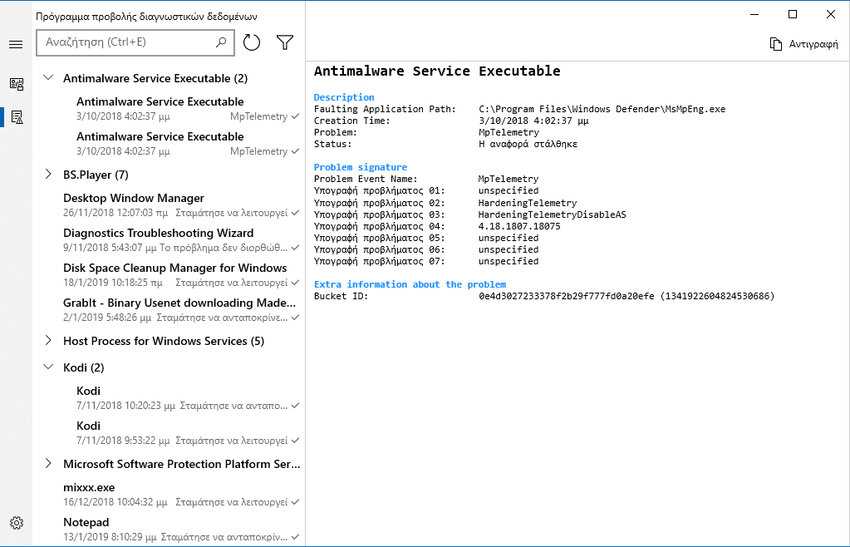Viewport: 850px width, 547px height.
Task: Click checkmark beside mixxx.exe entry
Action: (295, 503)
